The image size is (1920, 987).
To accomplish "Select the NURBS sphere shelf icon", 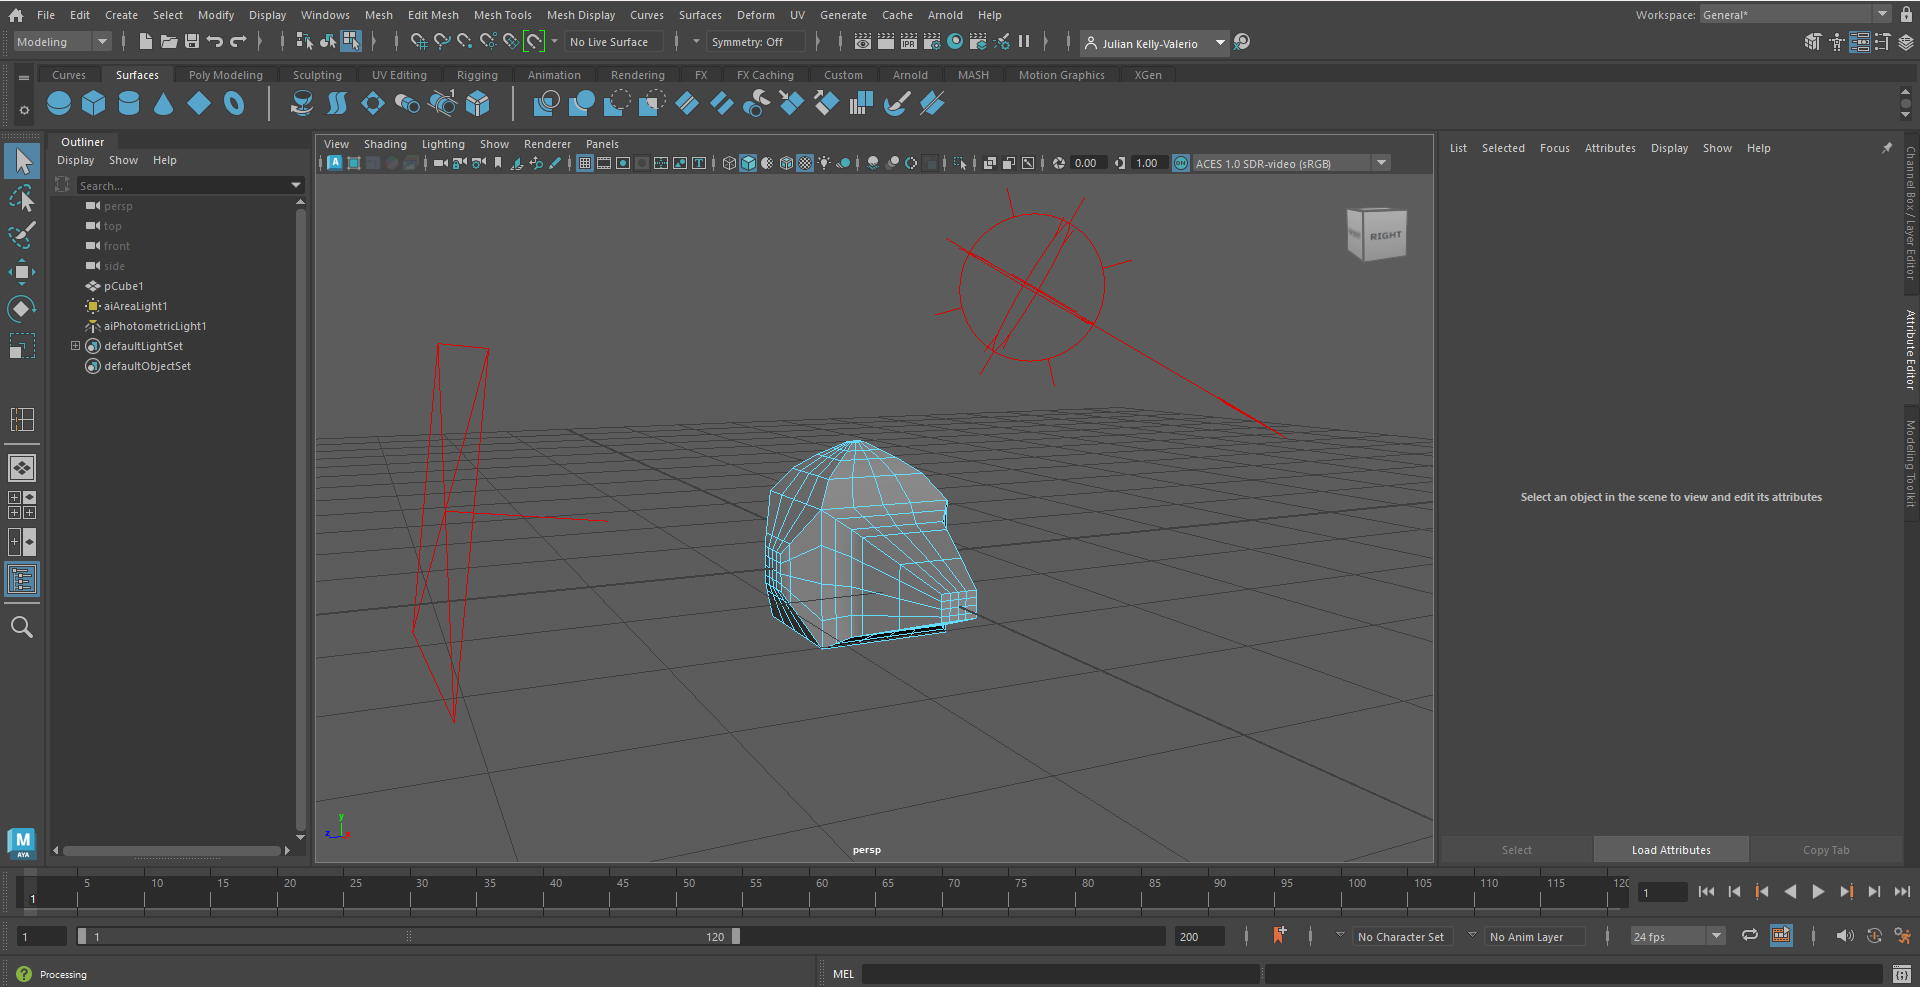I will (x=59, y=103).
